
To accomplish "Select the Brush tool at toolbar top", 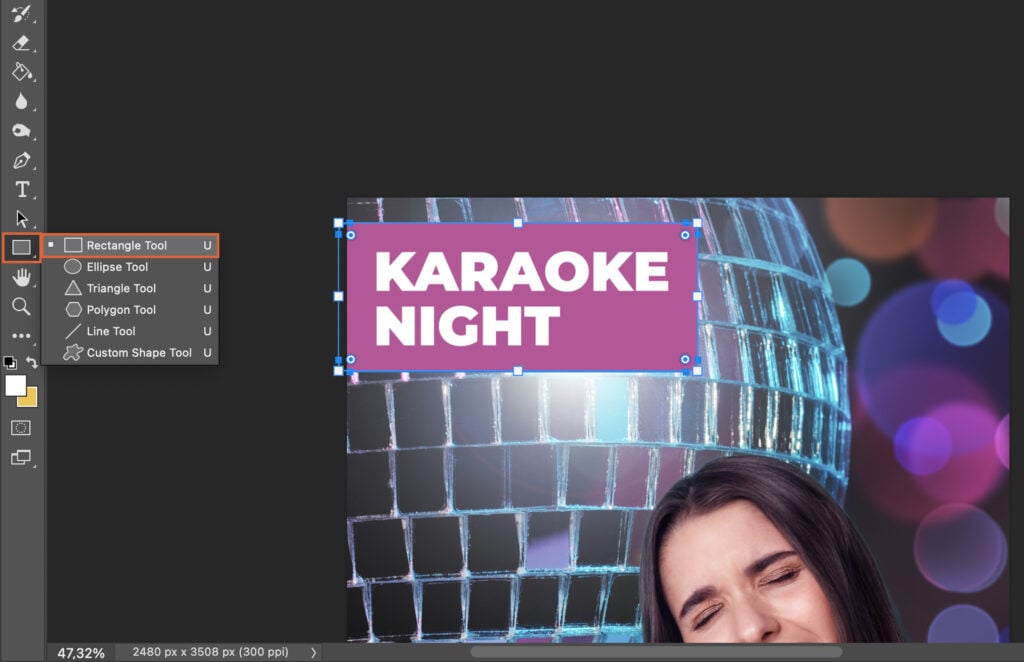I will (x=22, y=15).
